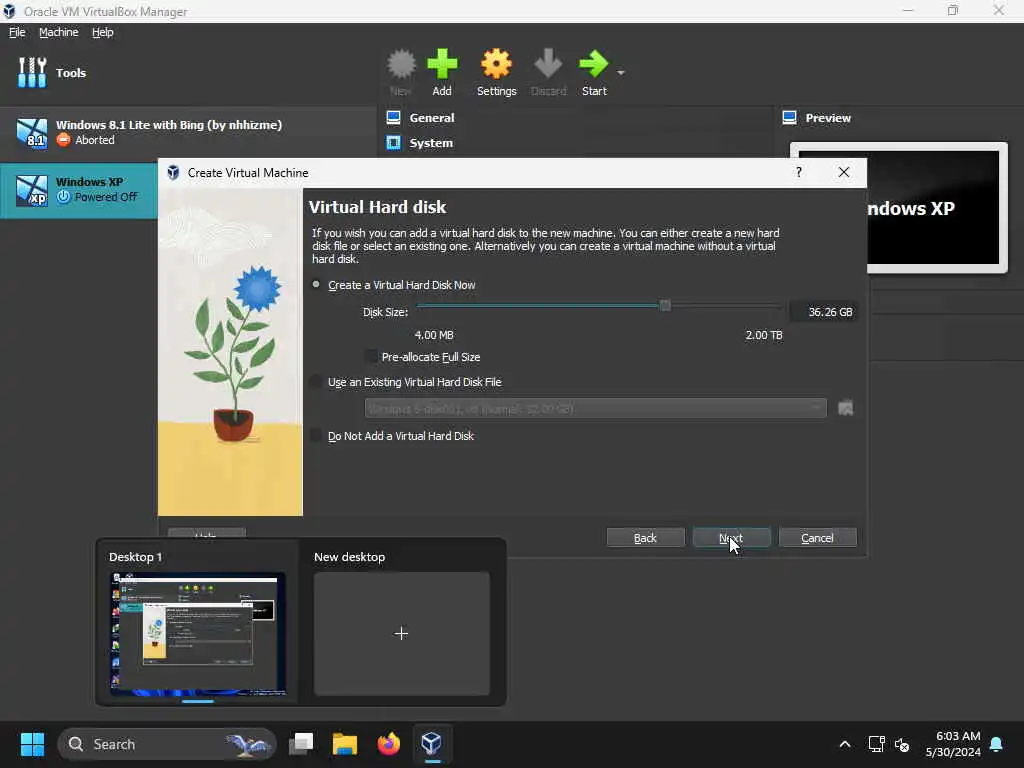This screenshot has width=1024, height=768.
Task: Open the Machine menu
Action: (58, 32)
